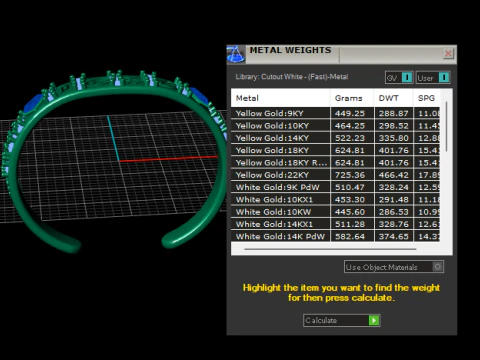Click the Library: Cutout White label
Viewport: 480px width, 360px height.
pos(292,77)
